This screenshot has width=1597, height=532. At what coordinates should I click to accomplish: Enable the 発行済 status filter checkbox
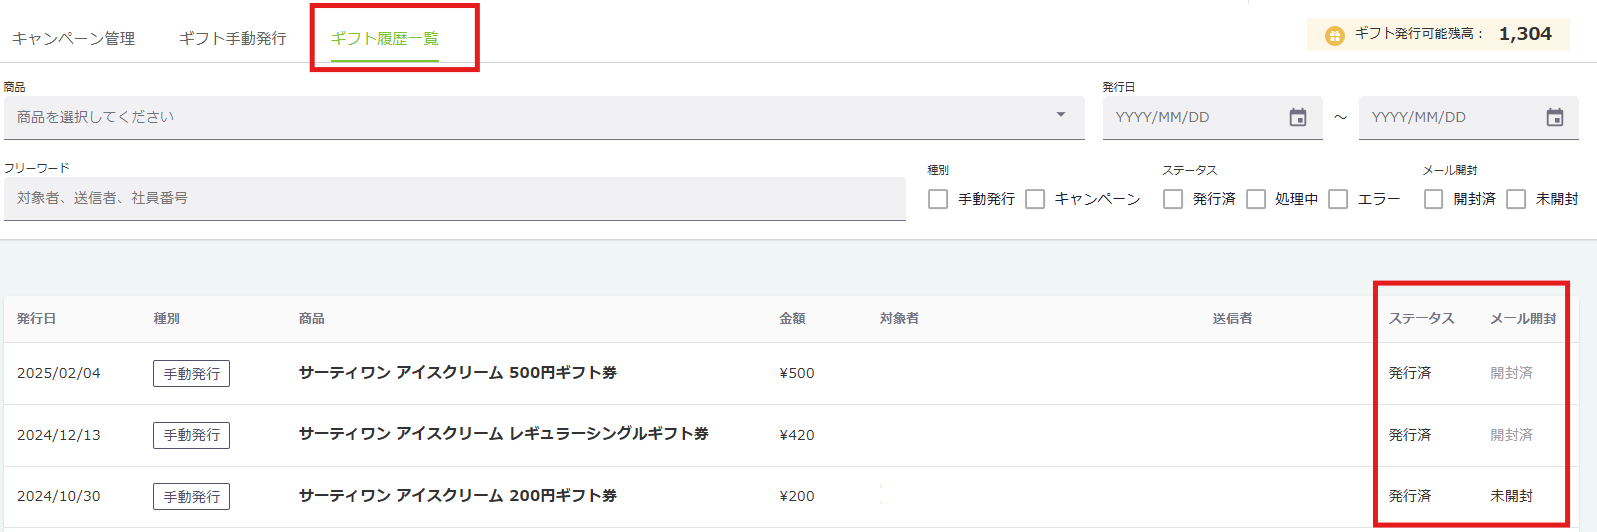coord(1173,199)
